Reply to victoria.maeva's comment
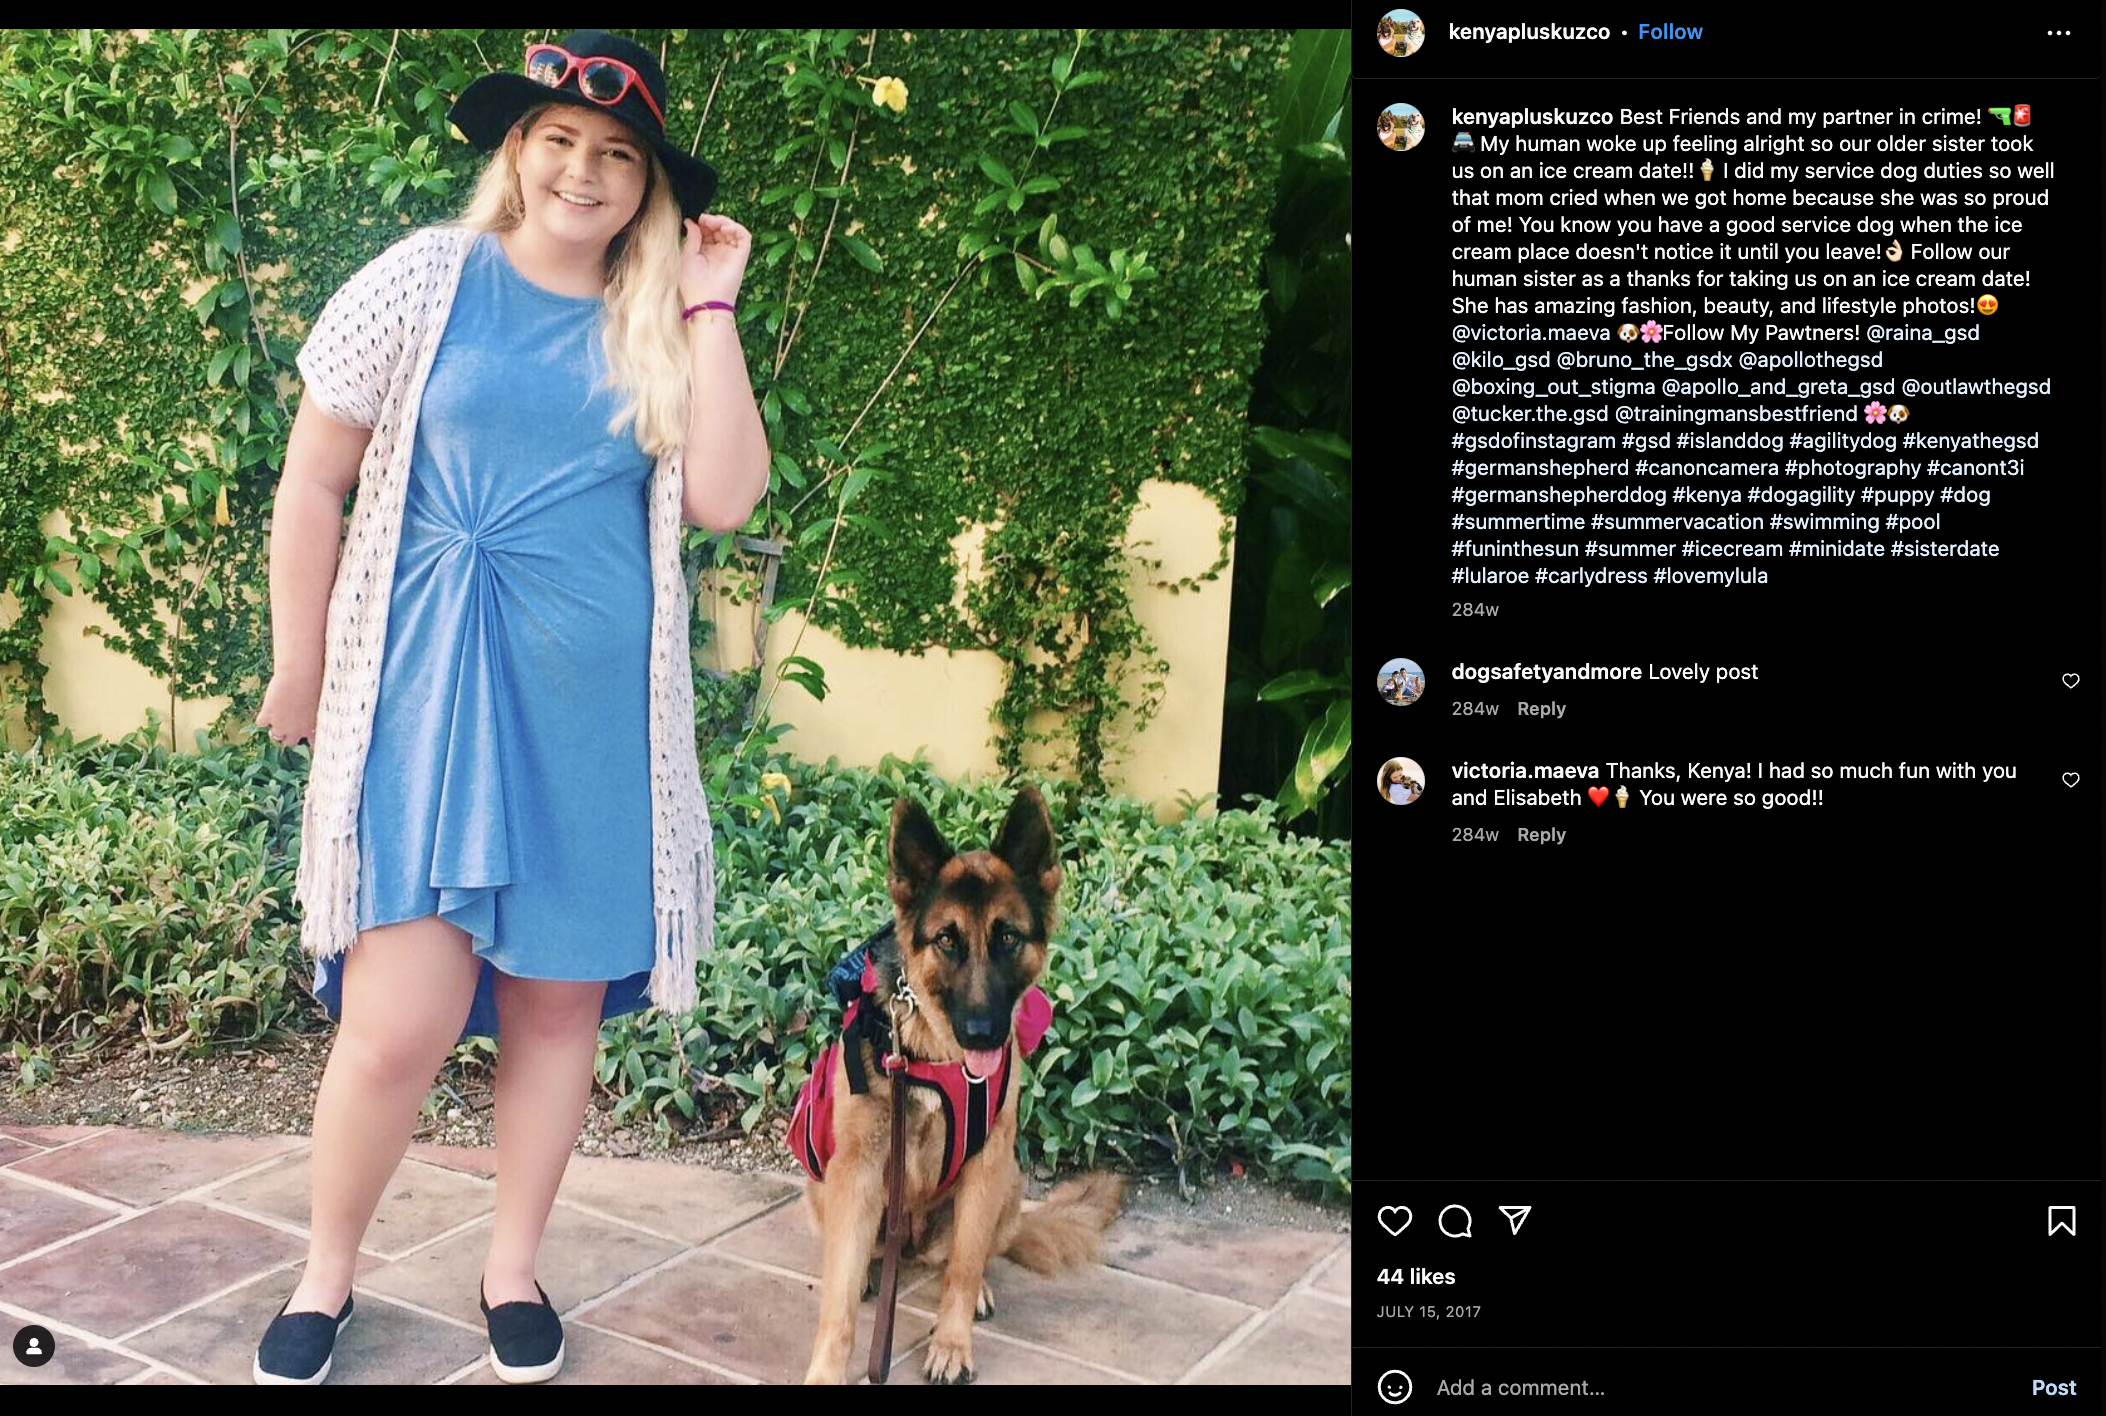 click(1541, 835)
